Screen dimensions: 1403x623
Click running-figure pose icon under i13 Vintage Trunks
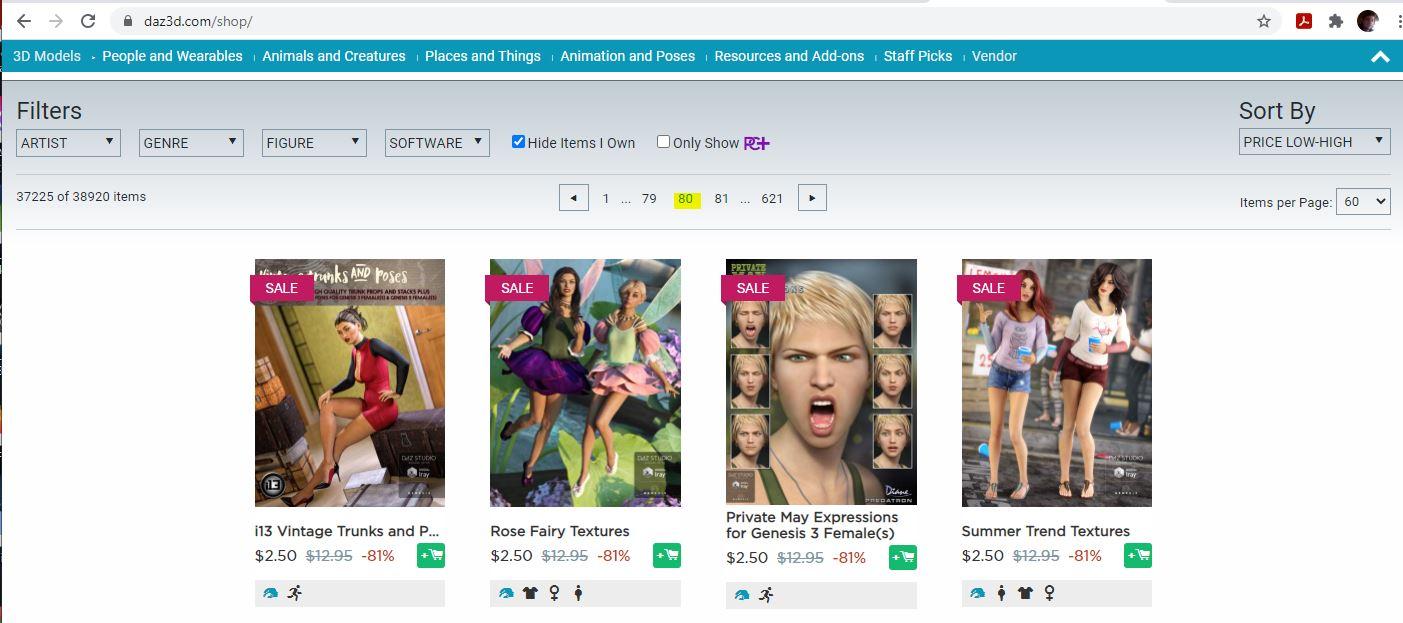(x=294, y=593)
